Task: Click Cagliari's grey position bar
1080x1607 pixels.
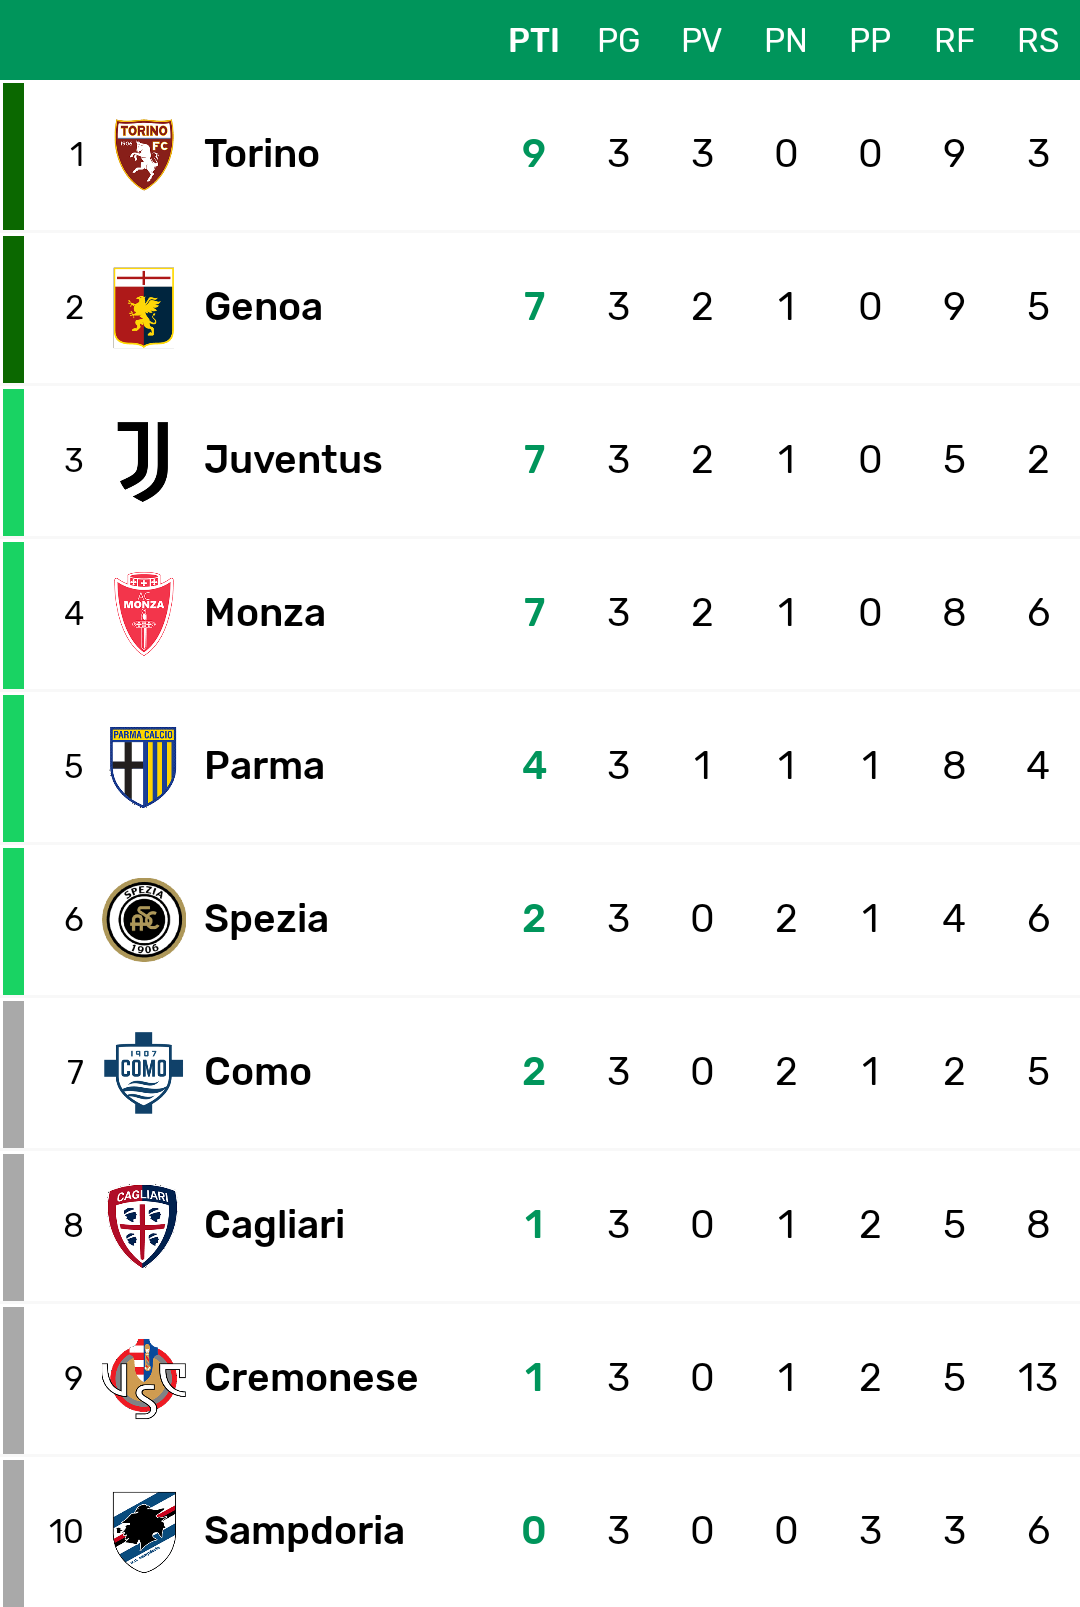Action: 13,1228
